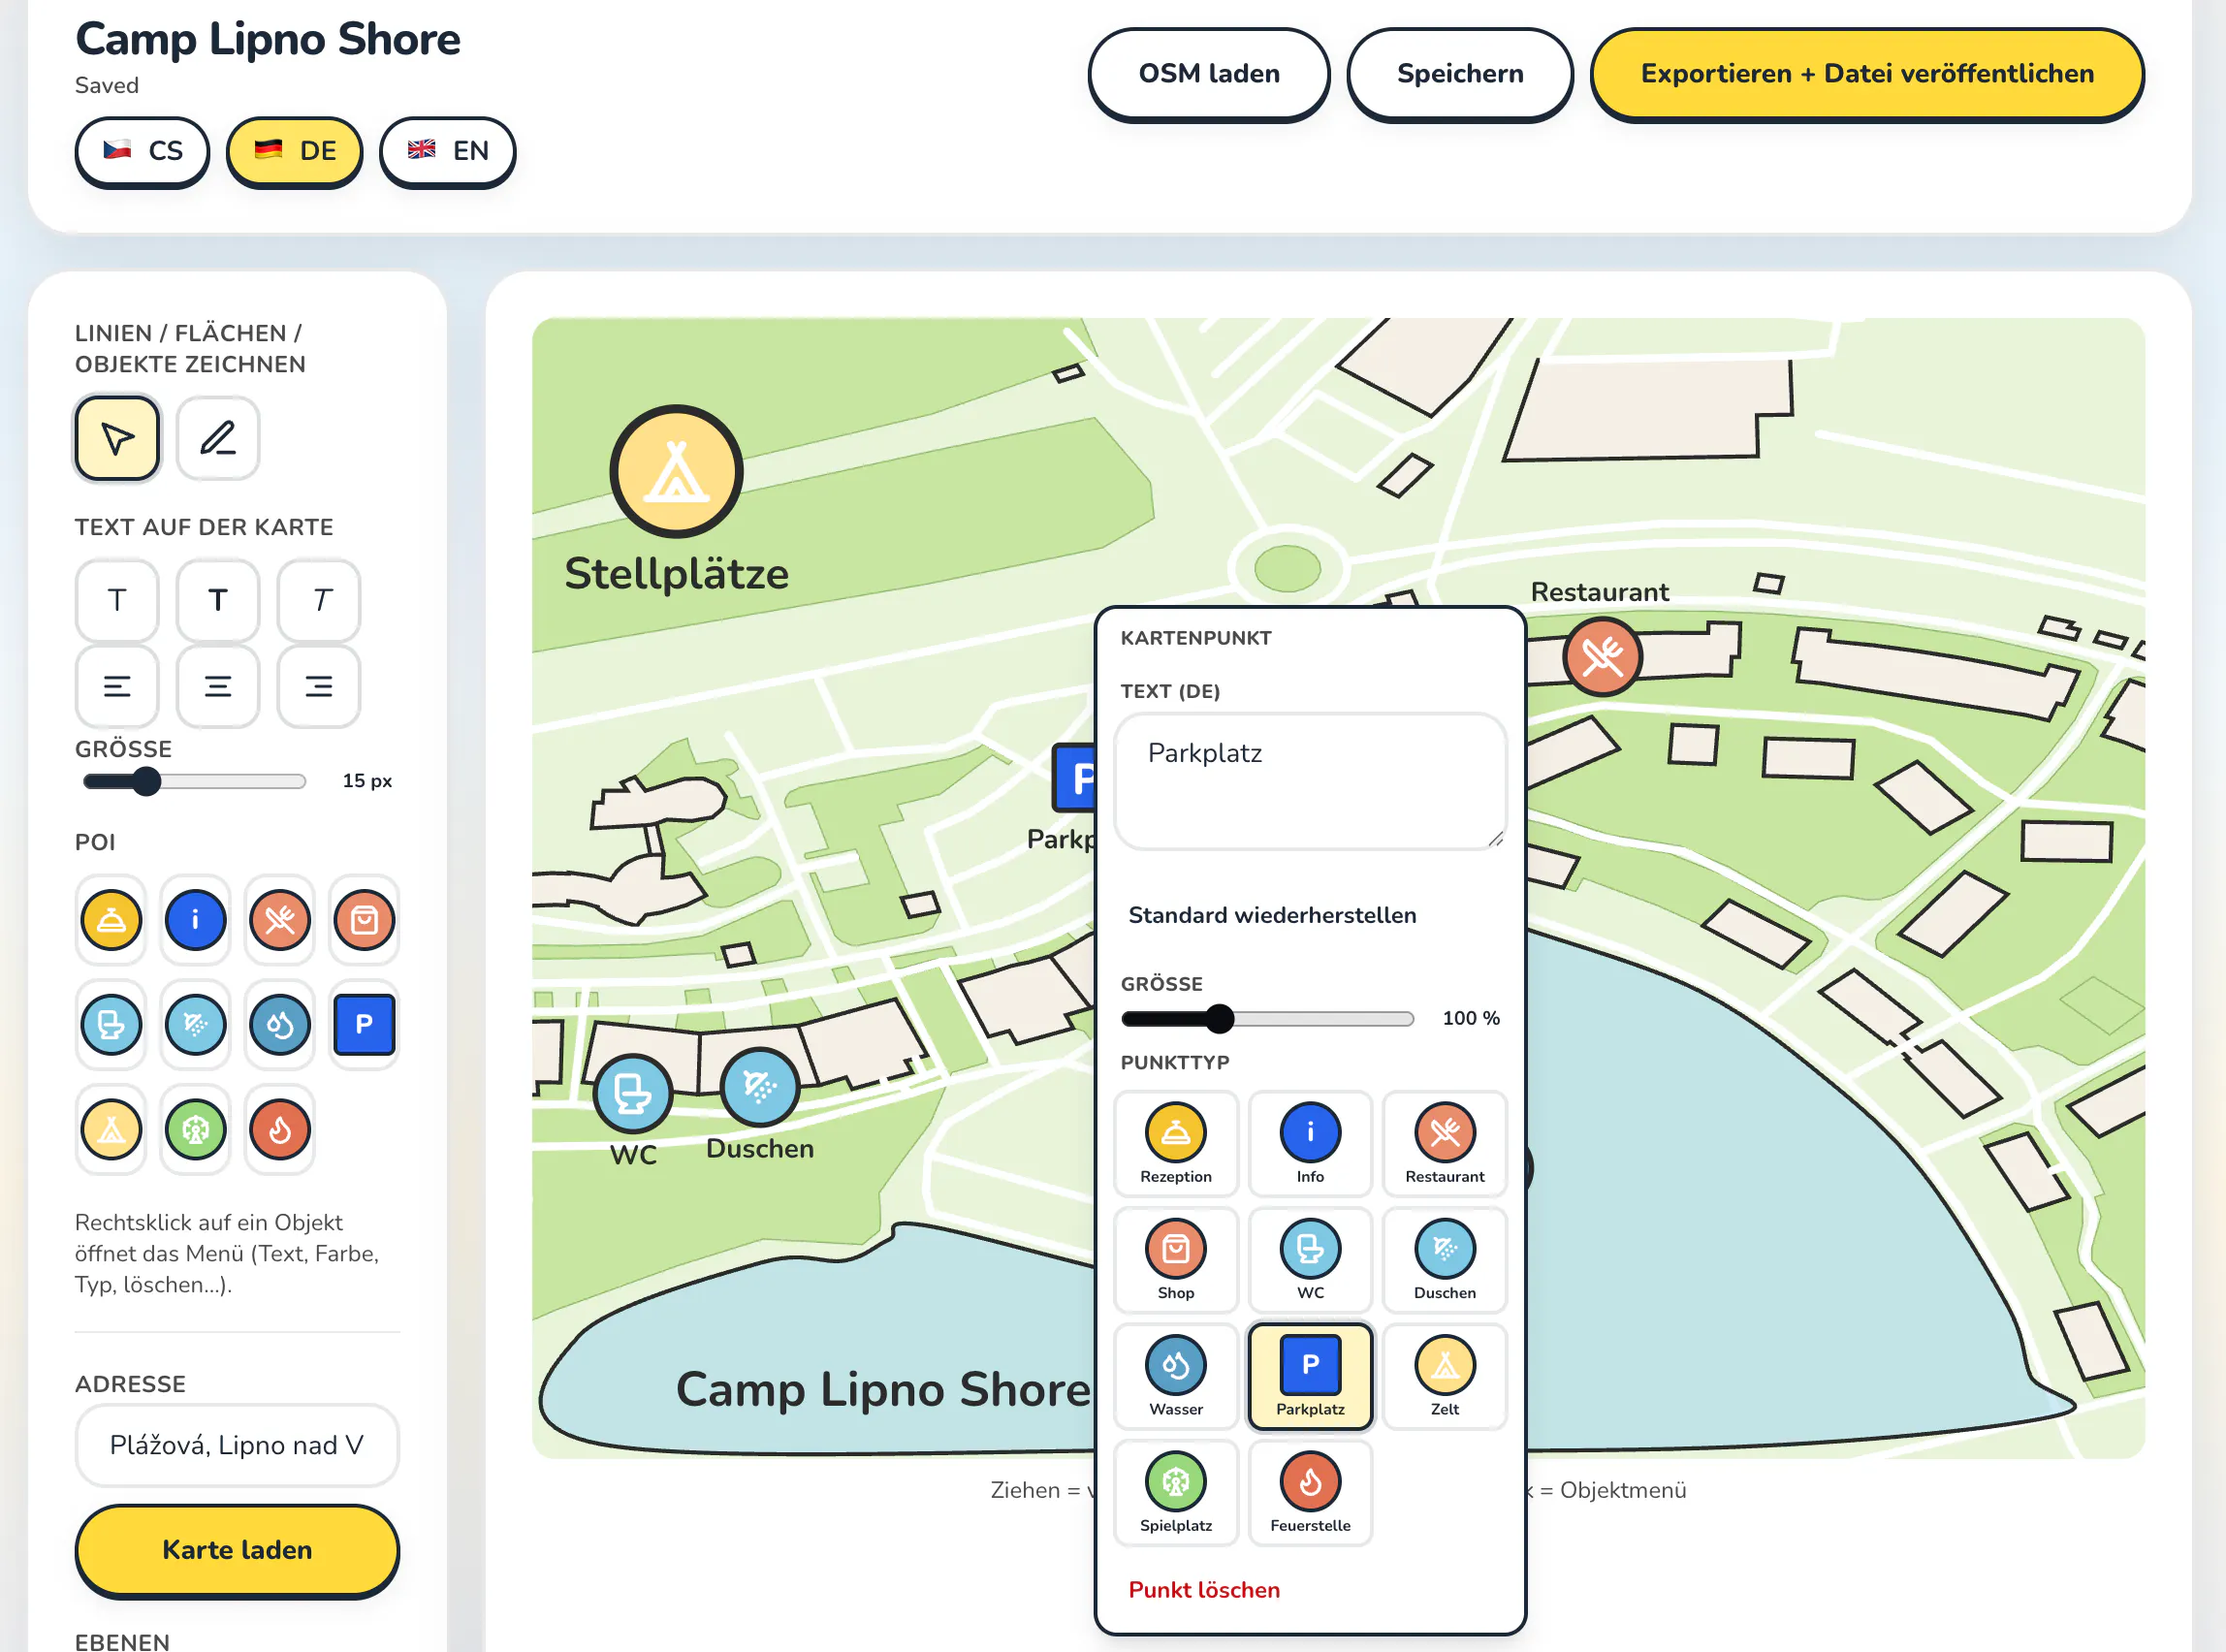Align text right
The image size is (2226, 1652).
tap(319, 686)
